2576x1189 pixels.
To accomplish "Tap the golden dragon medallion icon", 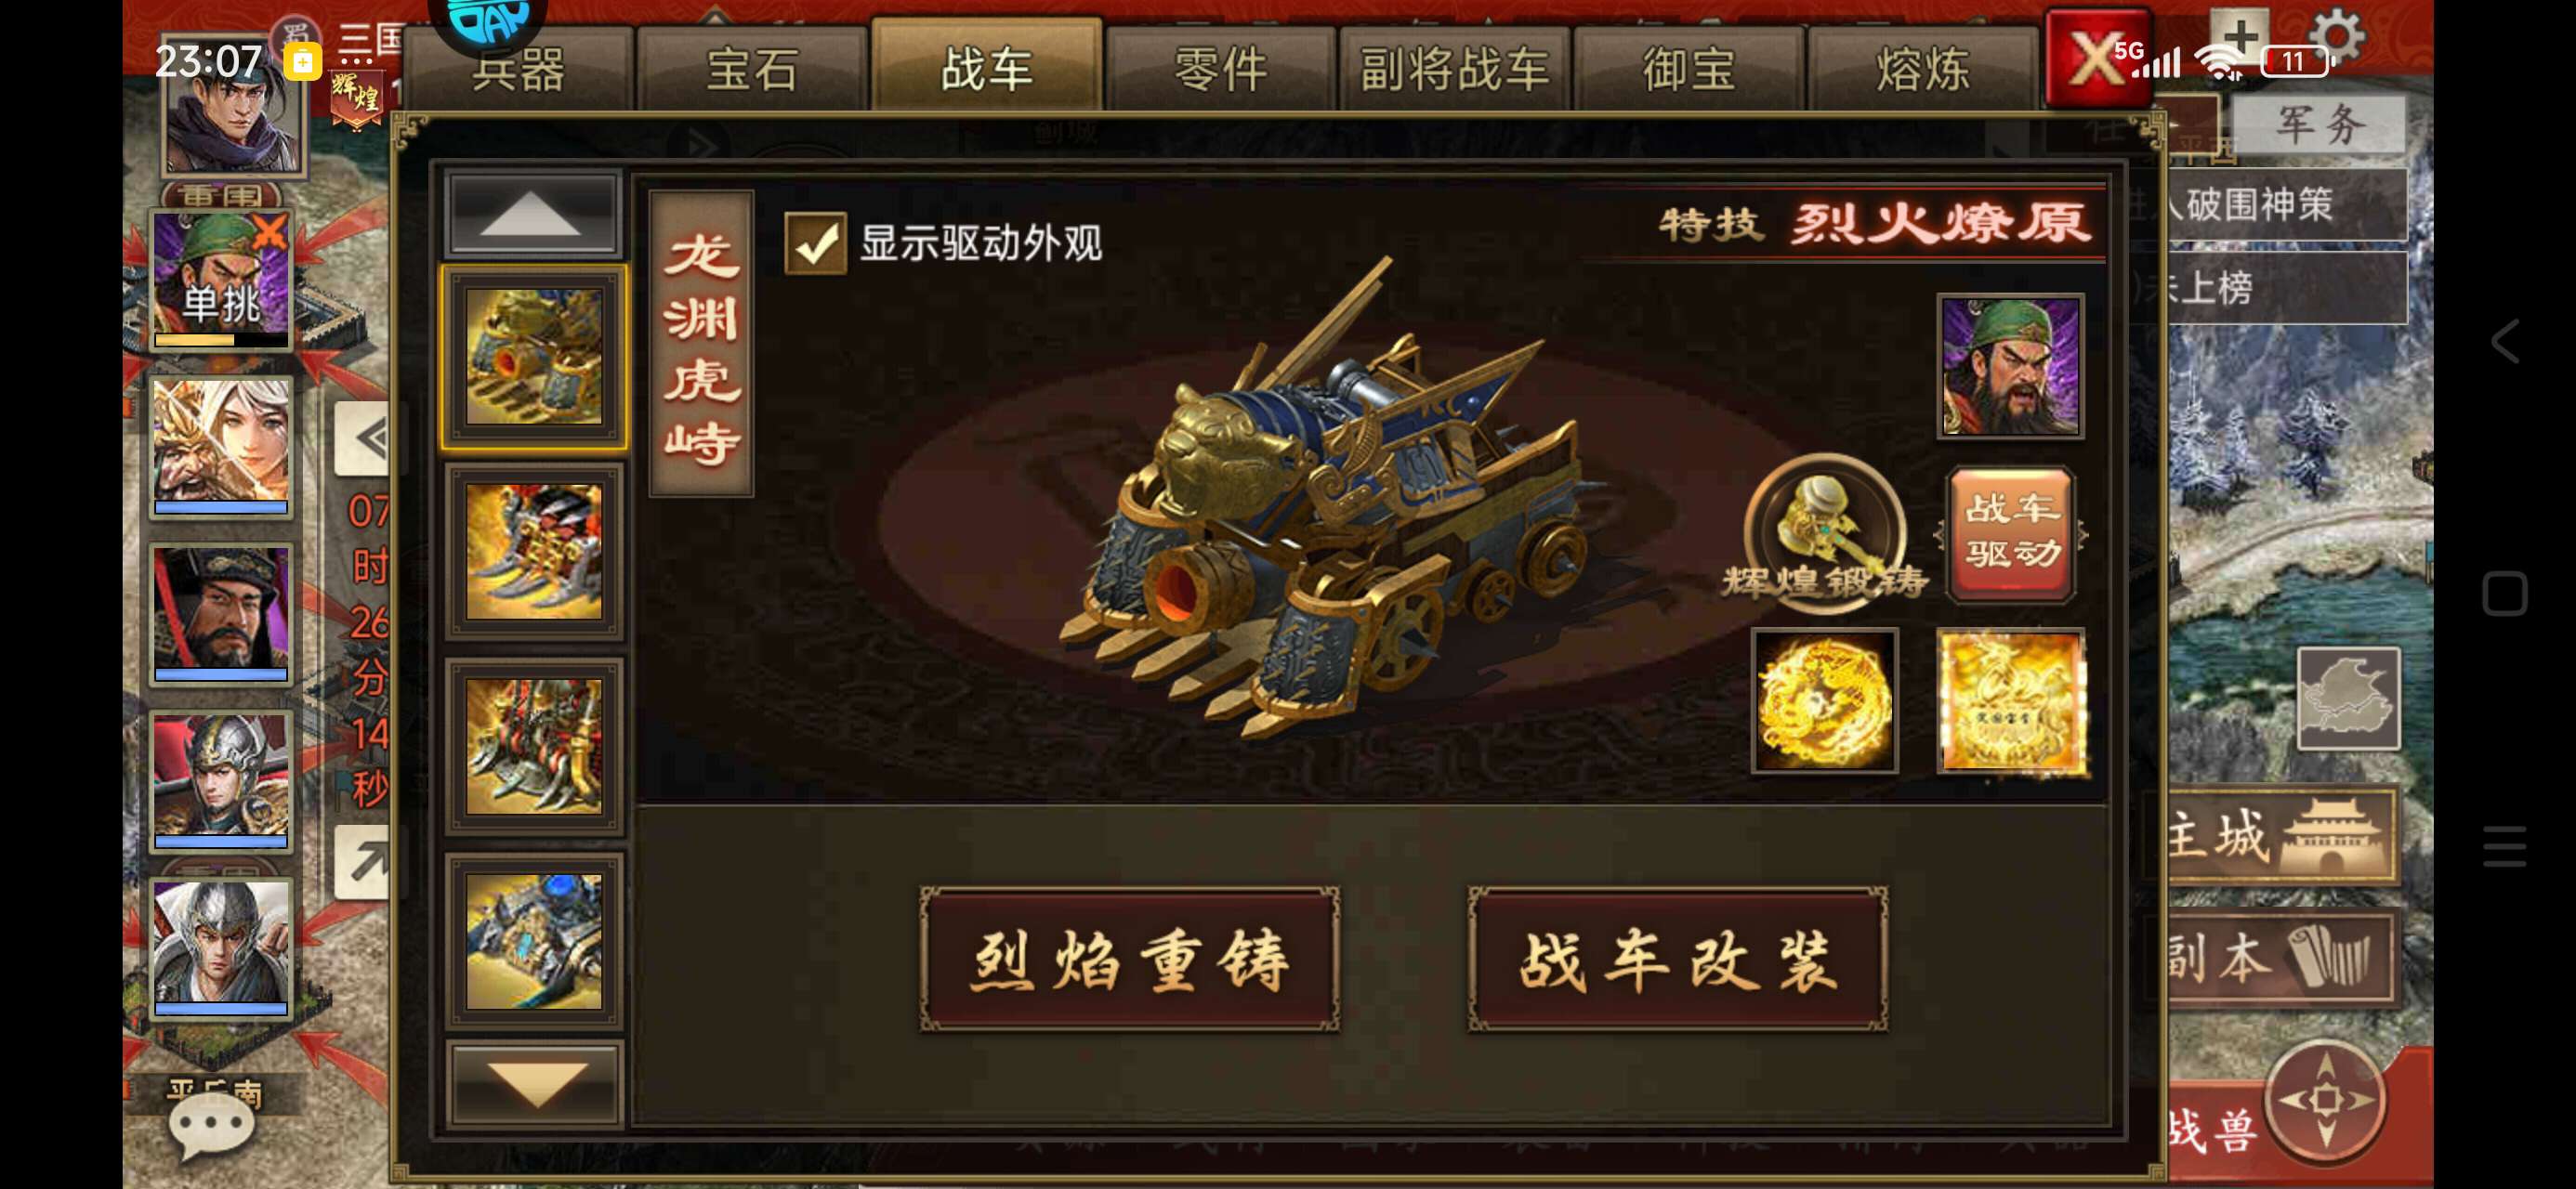I will (x=1825, y=700).
